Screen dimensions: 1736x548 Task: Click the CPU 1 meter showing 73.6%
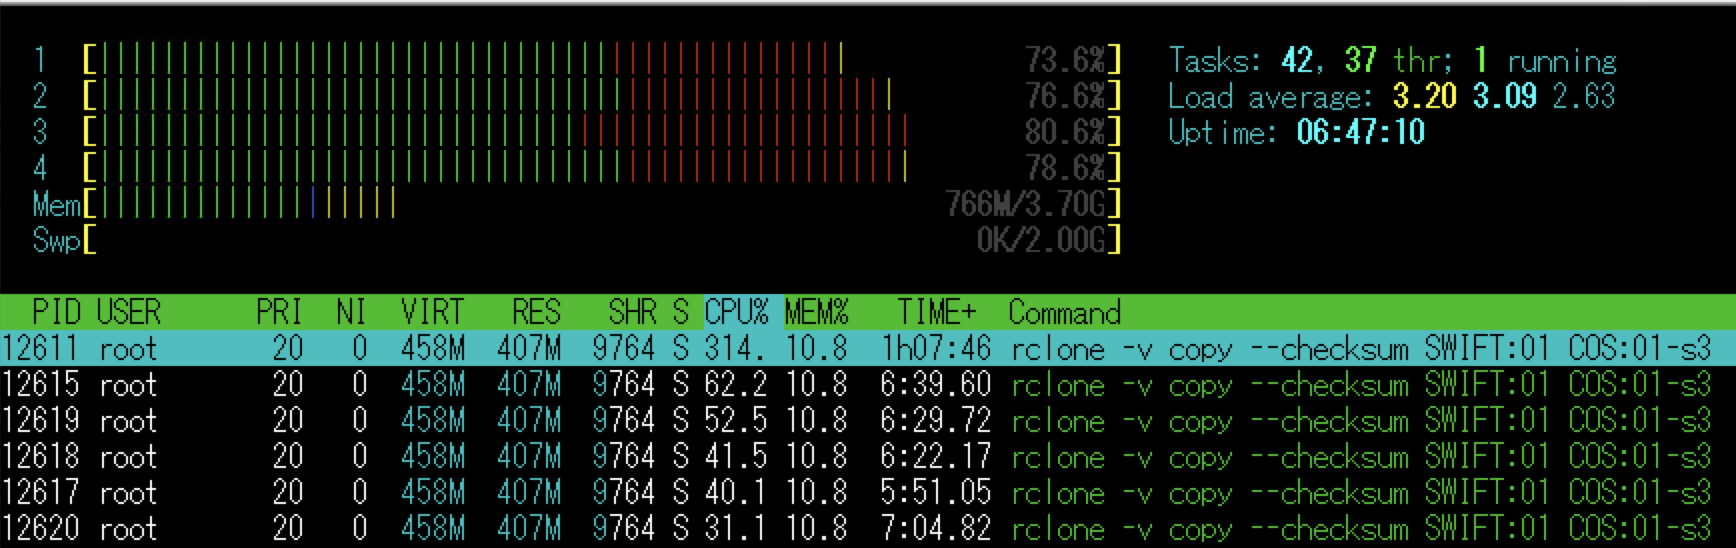tap(577, 60)
